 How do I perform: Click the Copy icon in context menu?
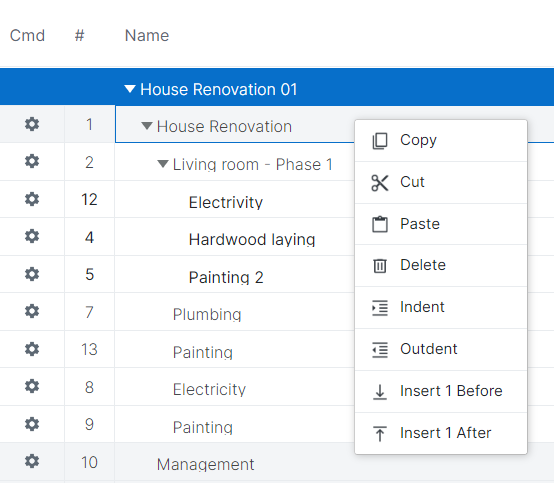(380, 141)
